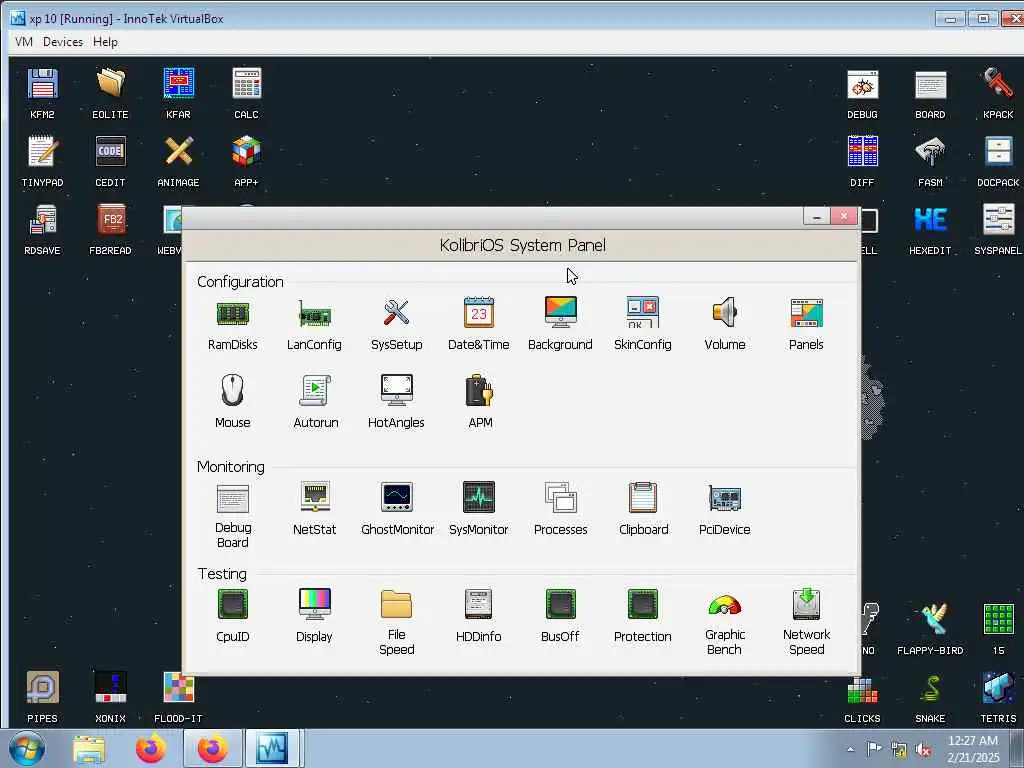
Task: Launch the FLOOD-IT game
Action: coord(178,697)
